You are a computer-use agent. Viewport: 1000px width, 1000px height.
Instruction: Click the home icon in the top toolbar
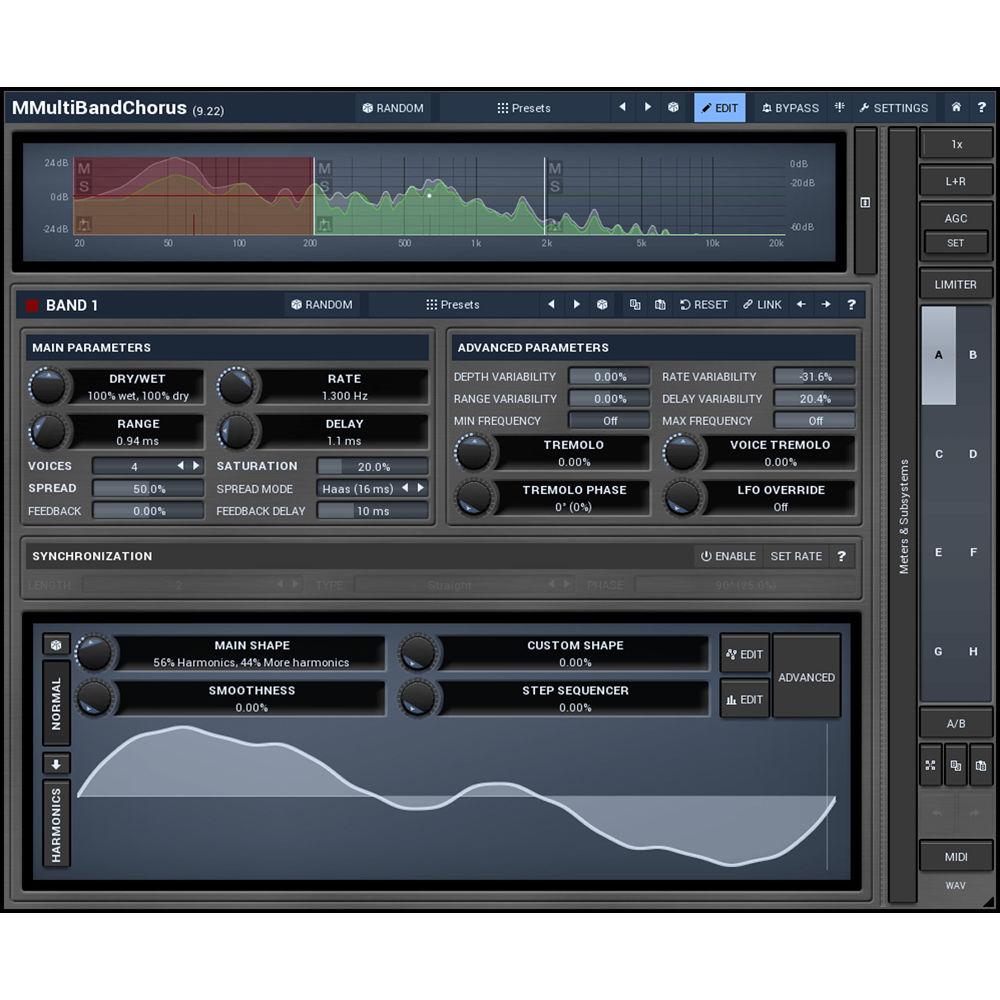coord(955,107)
